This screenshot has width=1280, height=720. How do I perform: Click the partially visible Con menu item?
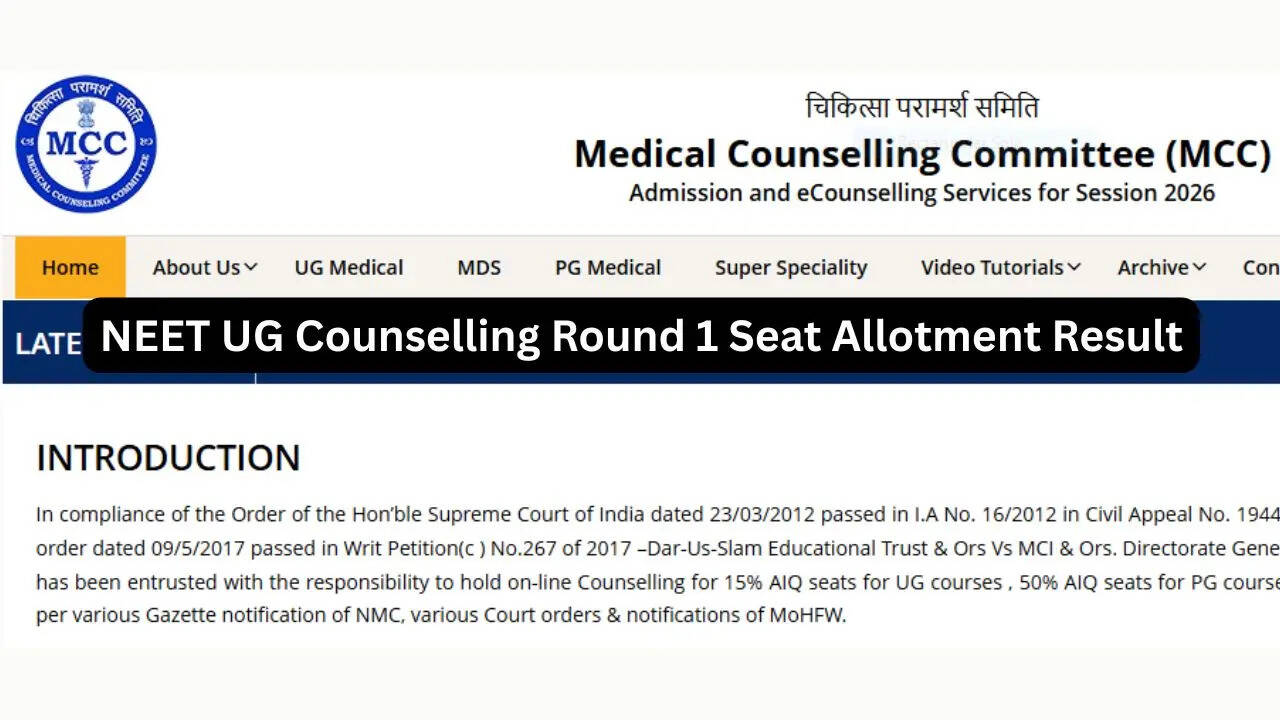(x=1260, y=268)
